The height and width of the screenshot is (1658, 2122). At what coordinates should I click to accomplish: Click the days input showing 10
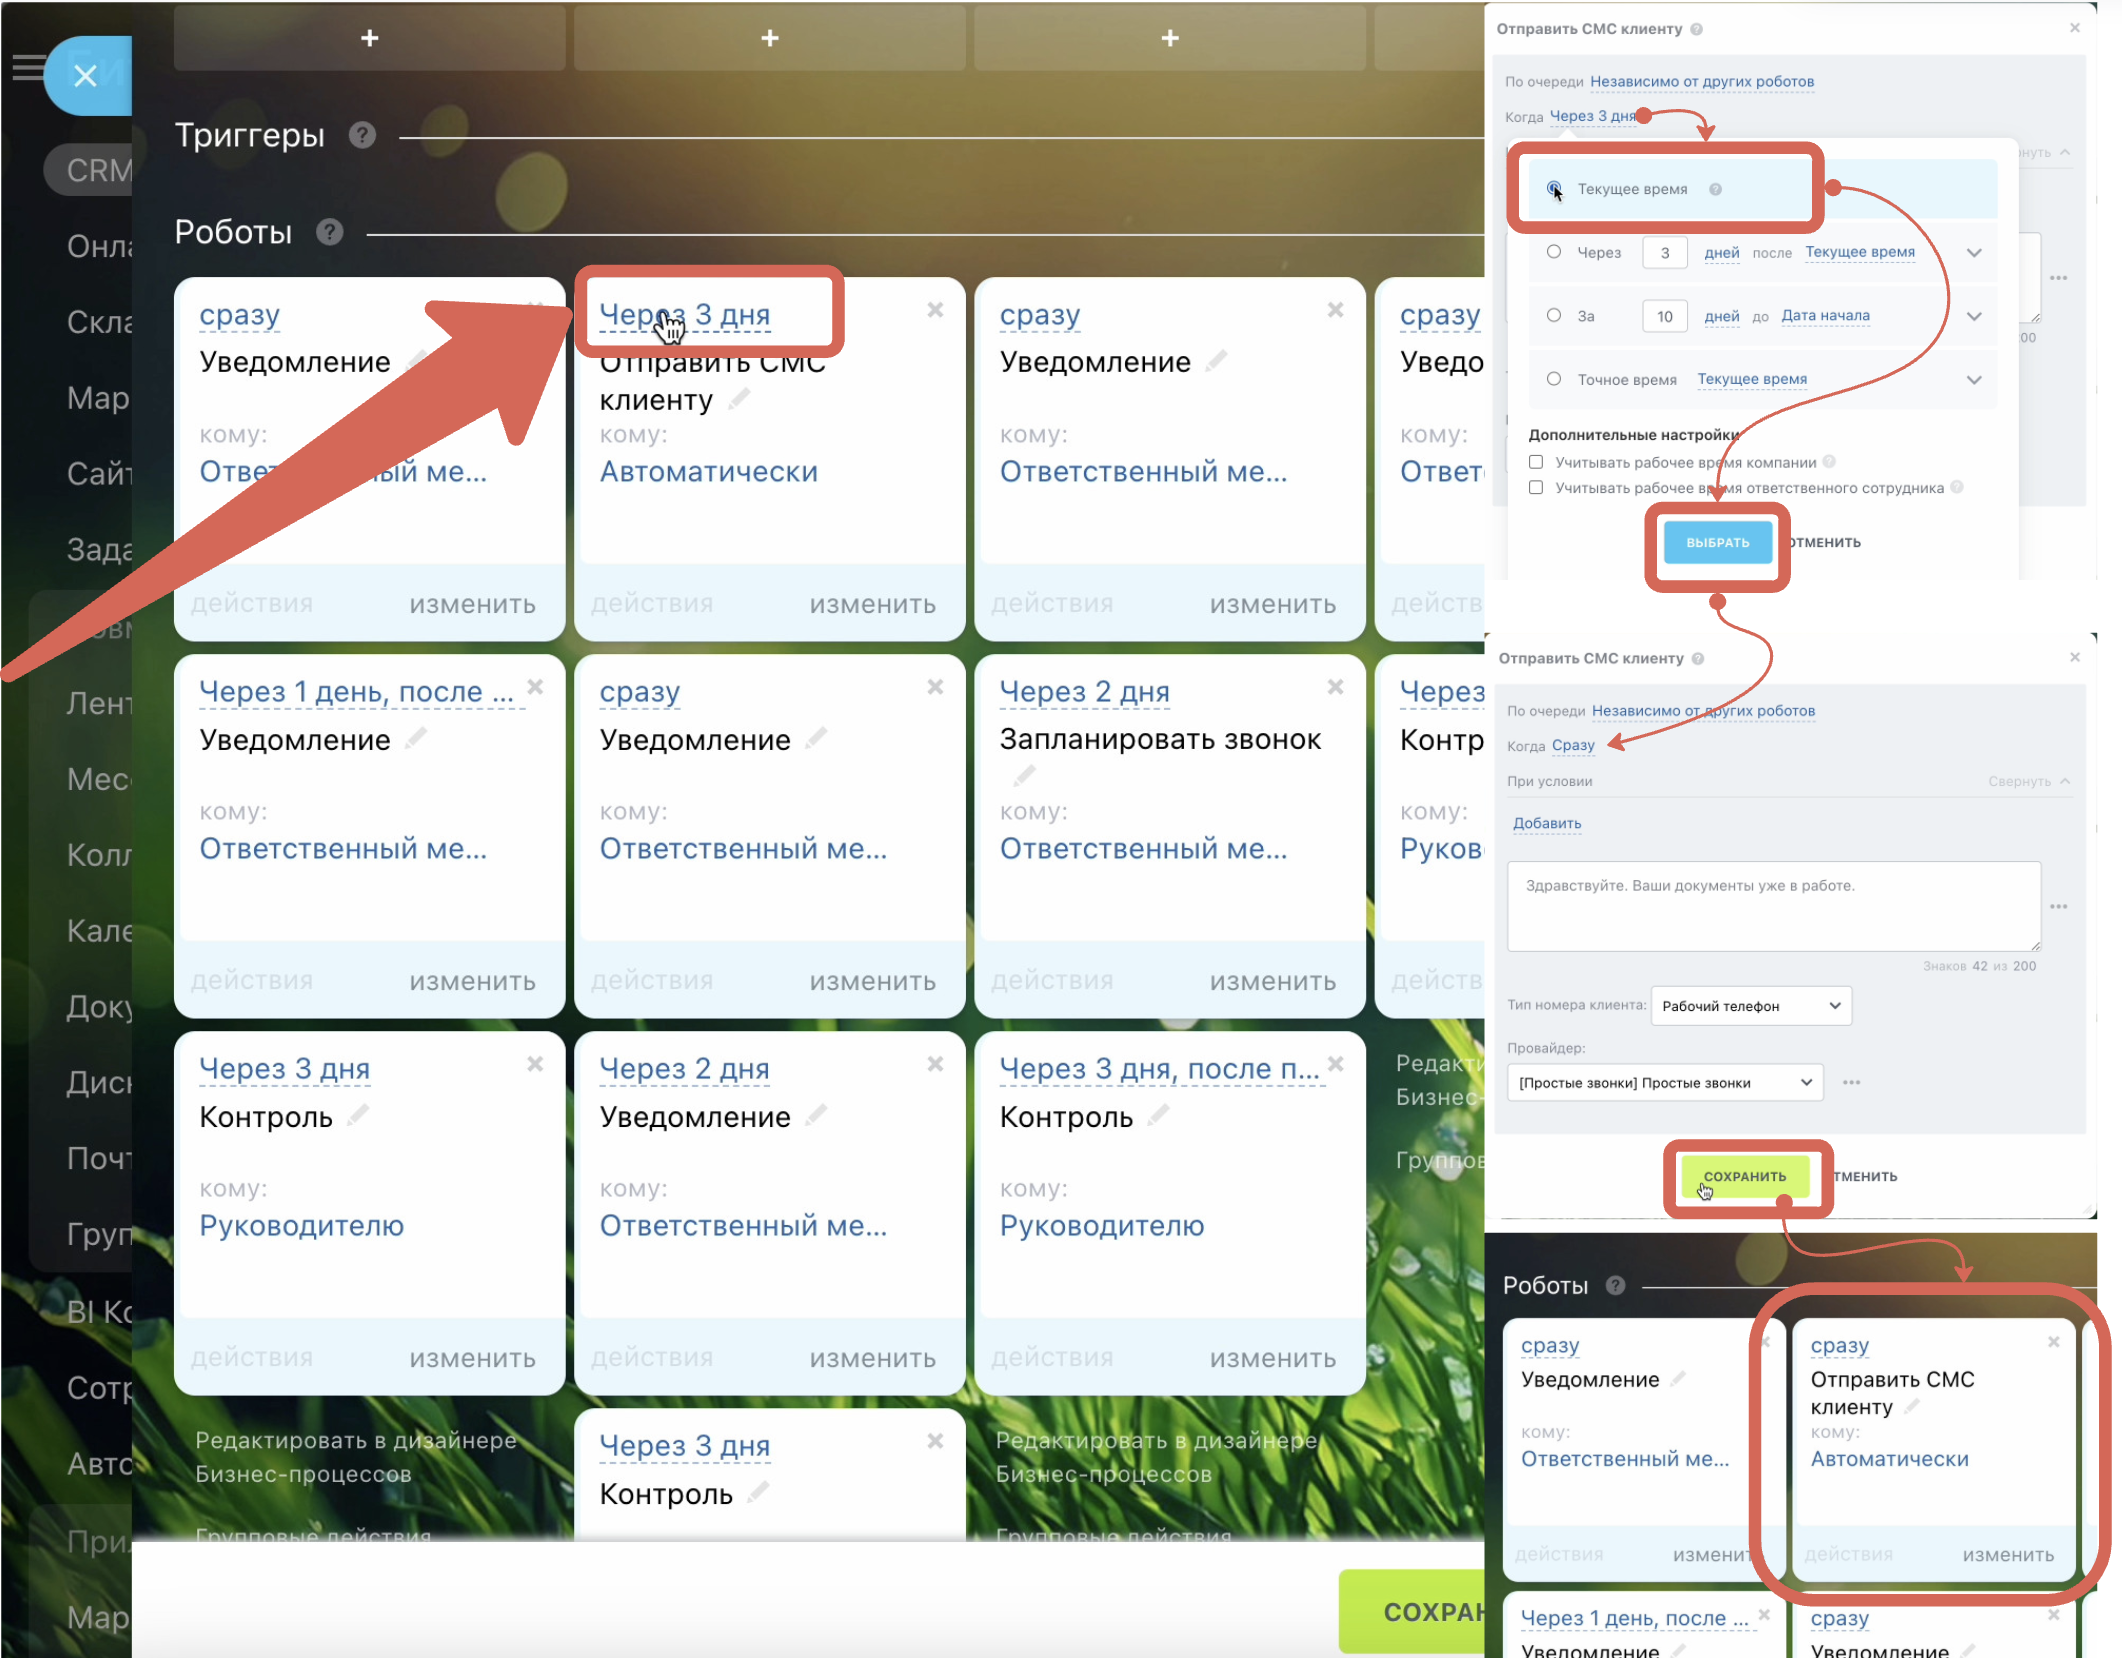click(1665, 316)
